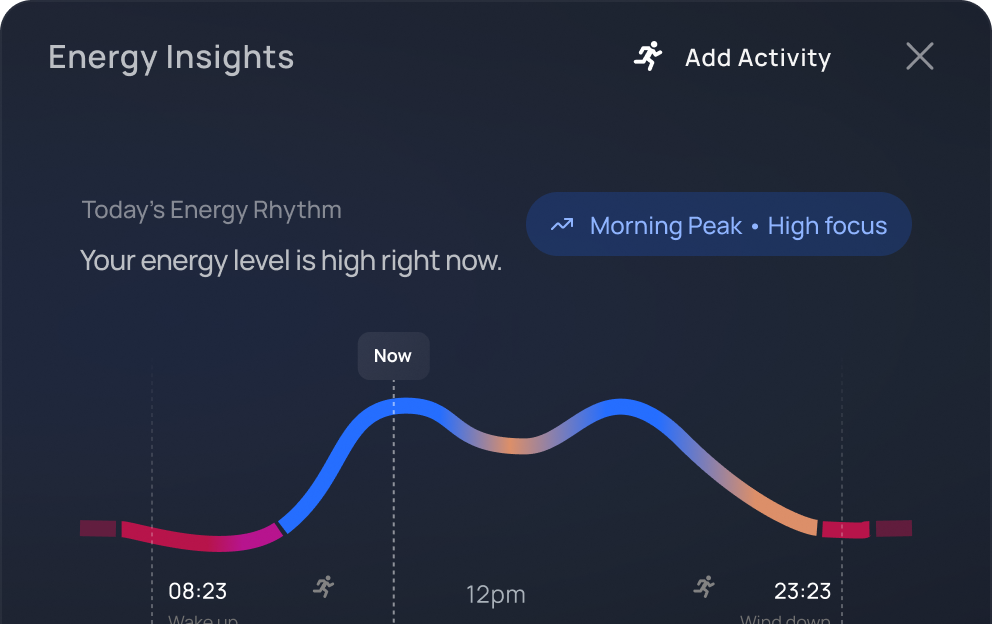Click the orange descending evening curve segment
992x624 pixels.
[790, 513]
